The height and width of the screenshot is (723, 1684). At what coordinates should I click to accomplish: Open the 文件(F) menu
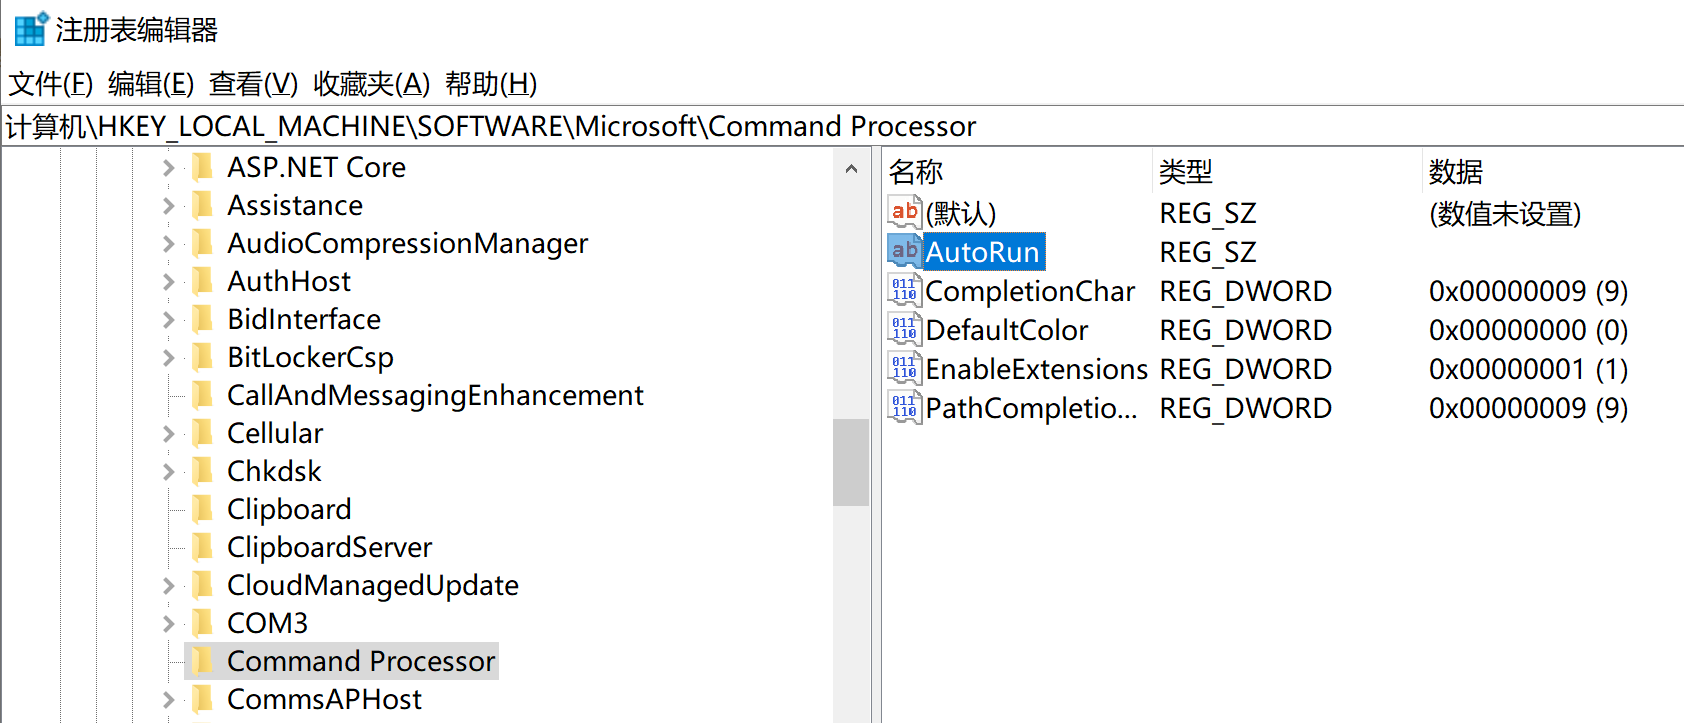click(x=50, y=84)
